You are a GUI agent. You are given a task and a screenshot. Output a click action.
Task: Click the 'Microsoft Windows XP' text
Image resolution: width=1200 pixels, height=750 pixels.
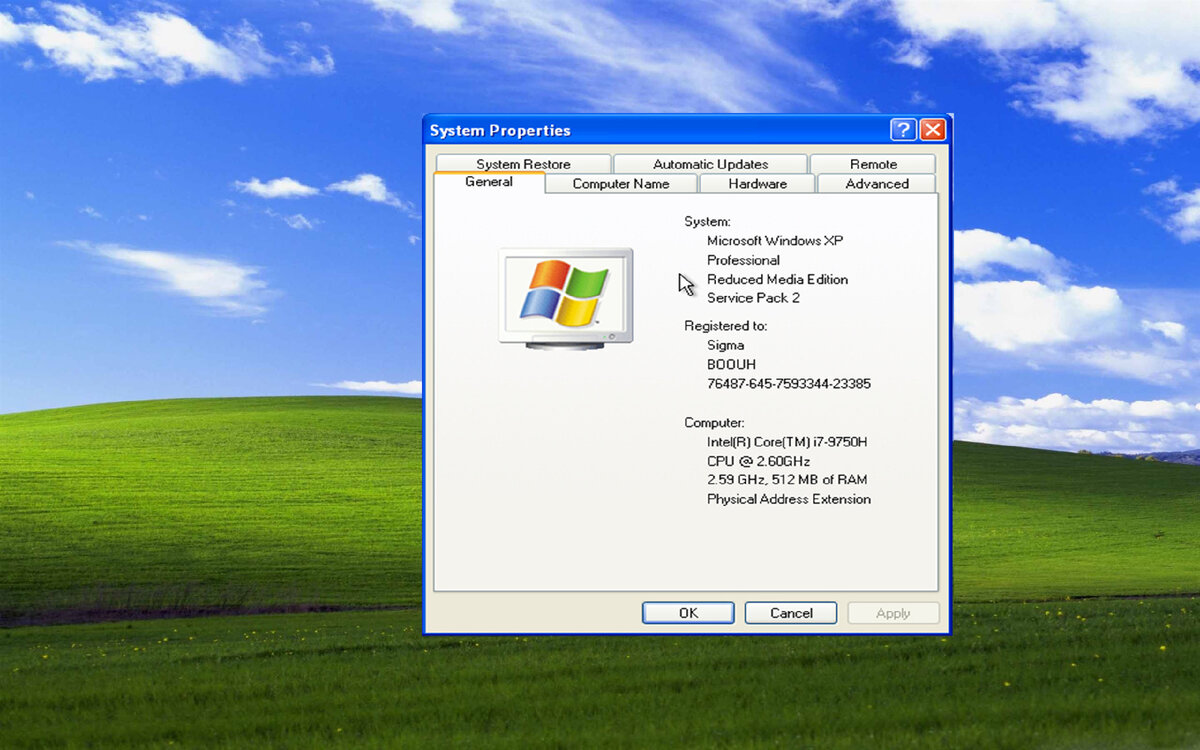[x=775, y=241]
